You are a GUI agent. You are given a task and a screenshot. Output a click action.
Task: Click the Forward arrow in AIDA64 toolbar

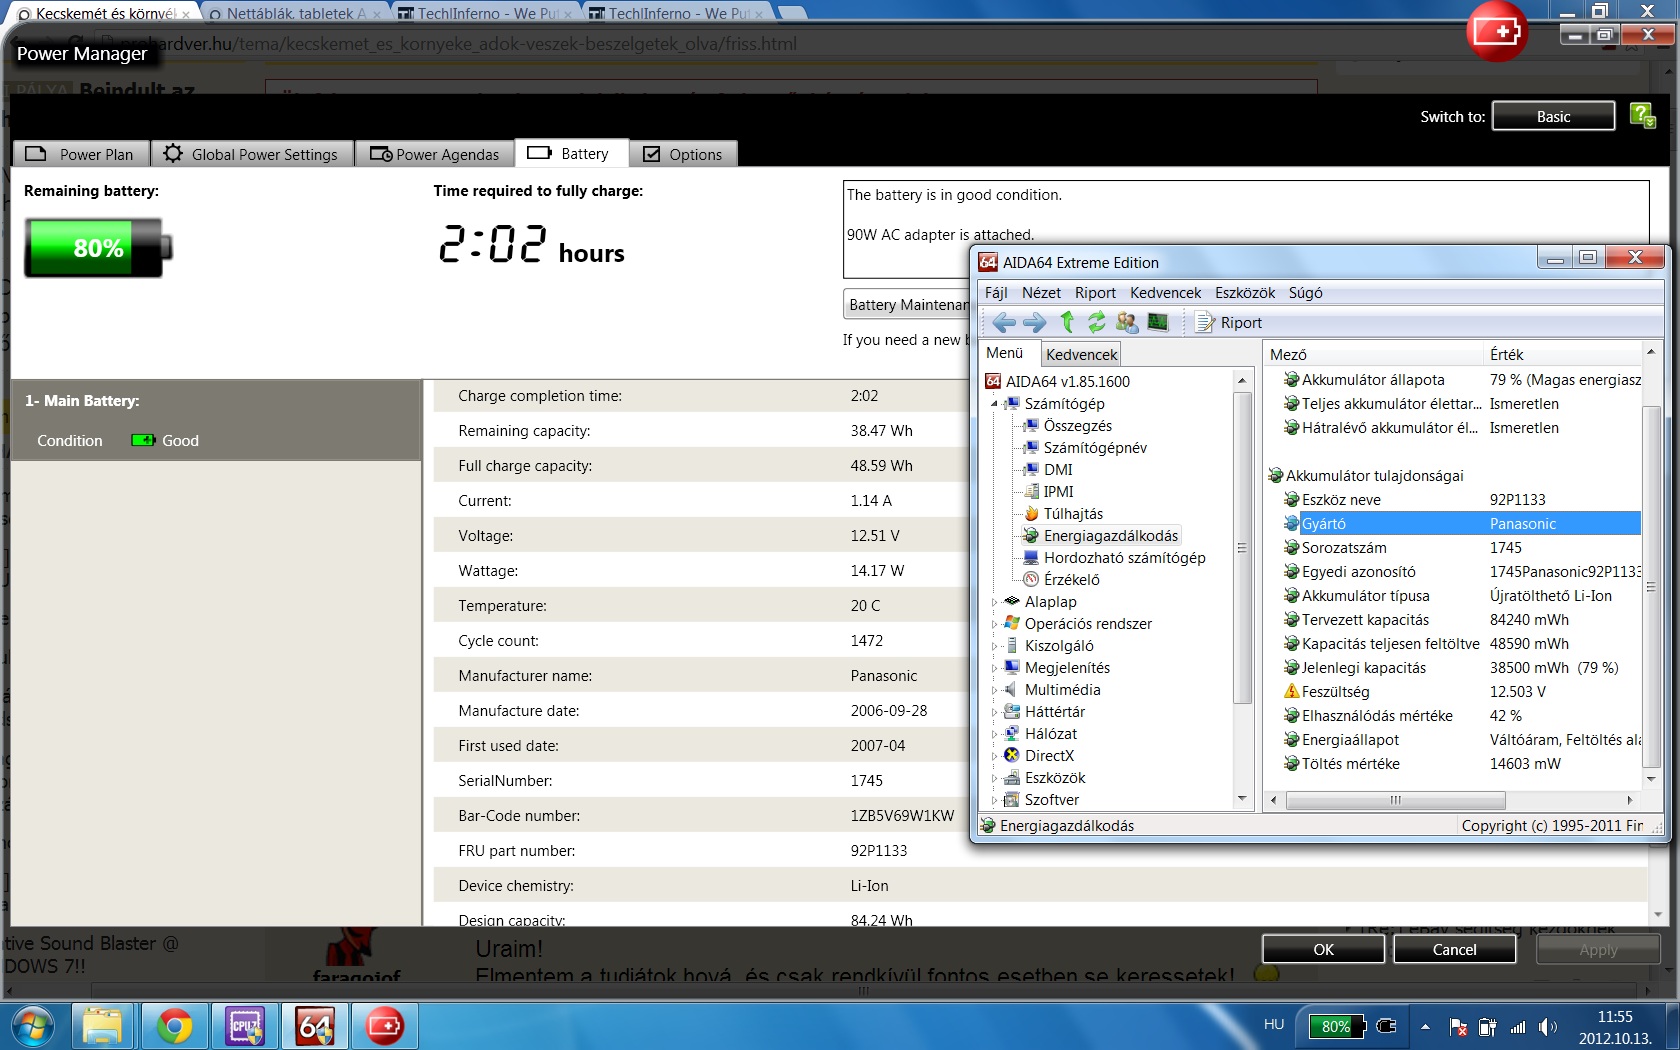click(x=1035, y=322)
